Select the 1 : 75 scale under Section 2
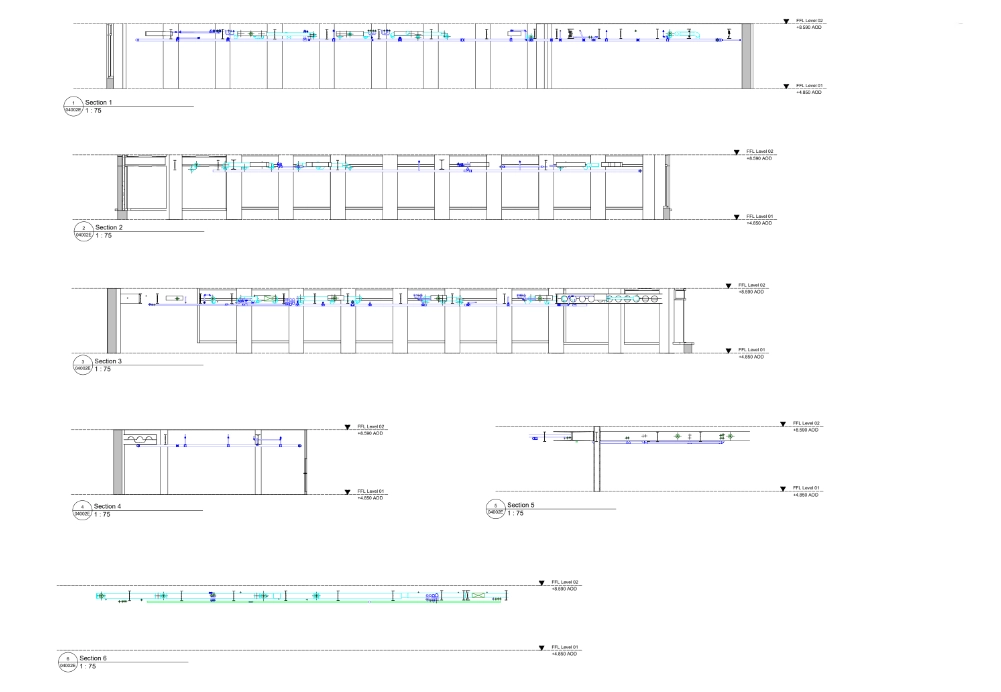Screen dimensions: 1001x692 105,235
